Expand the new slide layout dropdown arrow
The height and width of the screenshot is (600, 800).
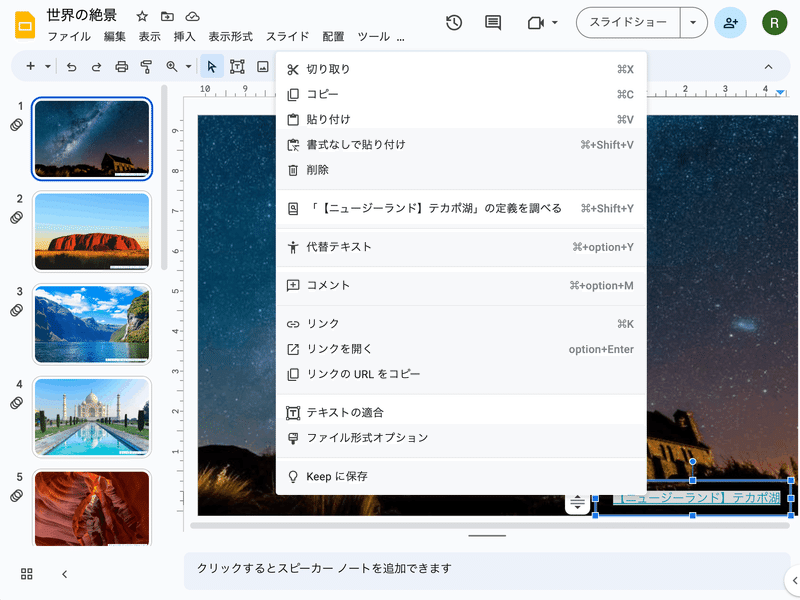47,66
